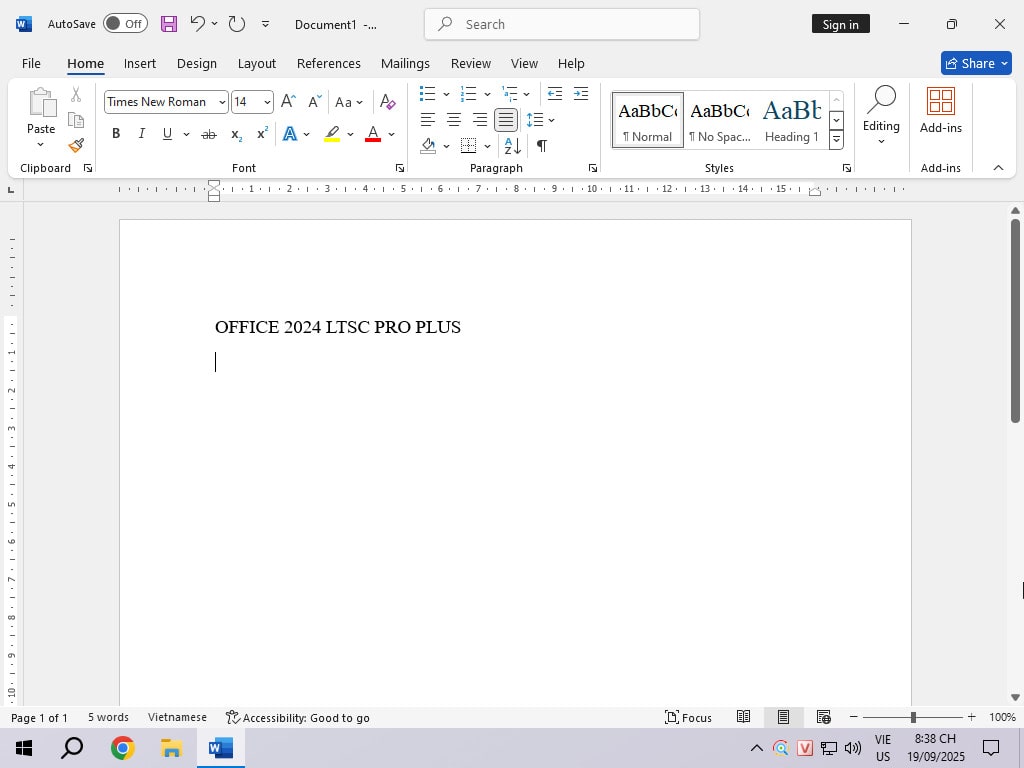Sort the paragraphs alphabetically

(513, 146)
